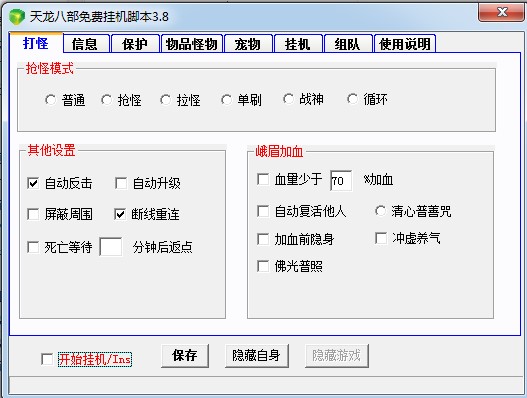The height and width of the screenshot is (398, 527).
Task: Open the 使用说明 tab
Action: (x=405, y=44)
